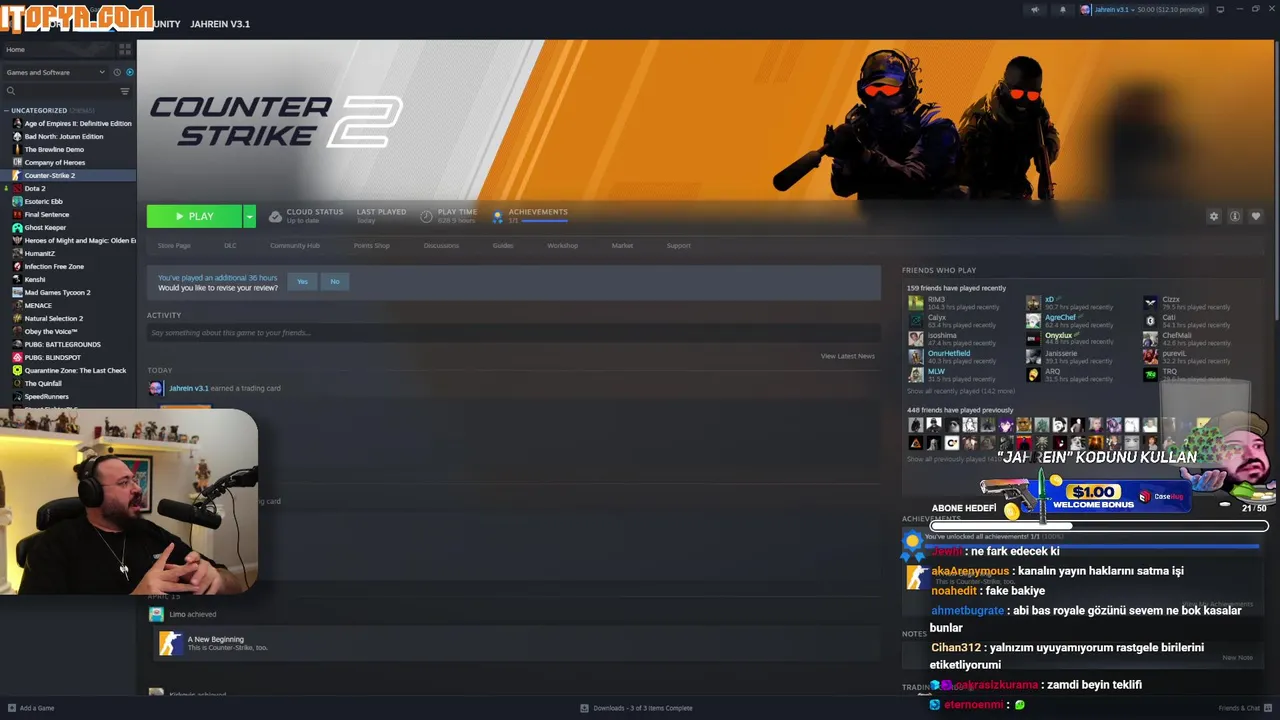1280x720 pixels.
Task: Show all recently played friends
Action: [x=960, y=391]
